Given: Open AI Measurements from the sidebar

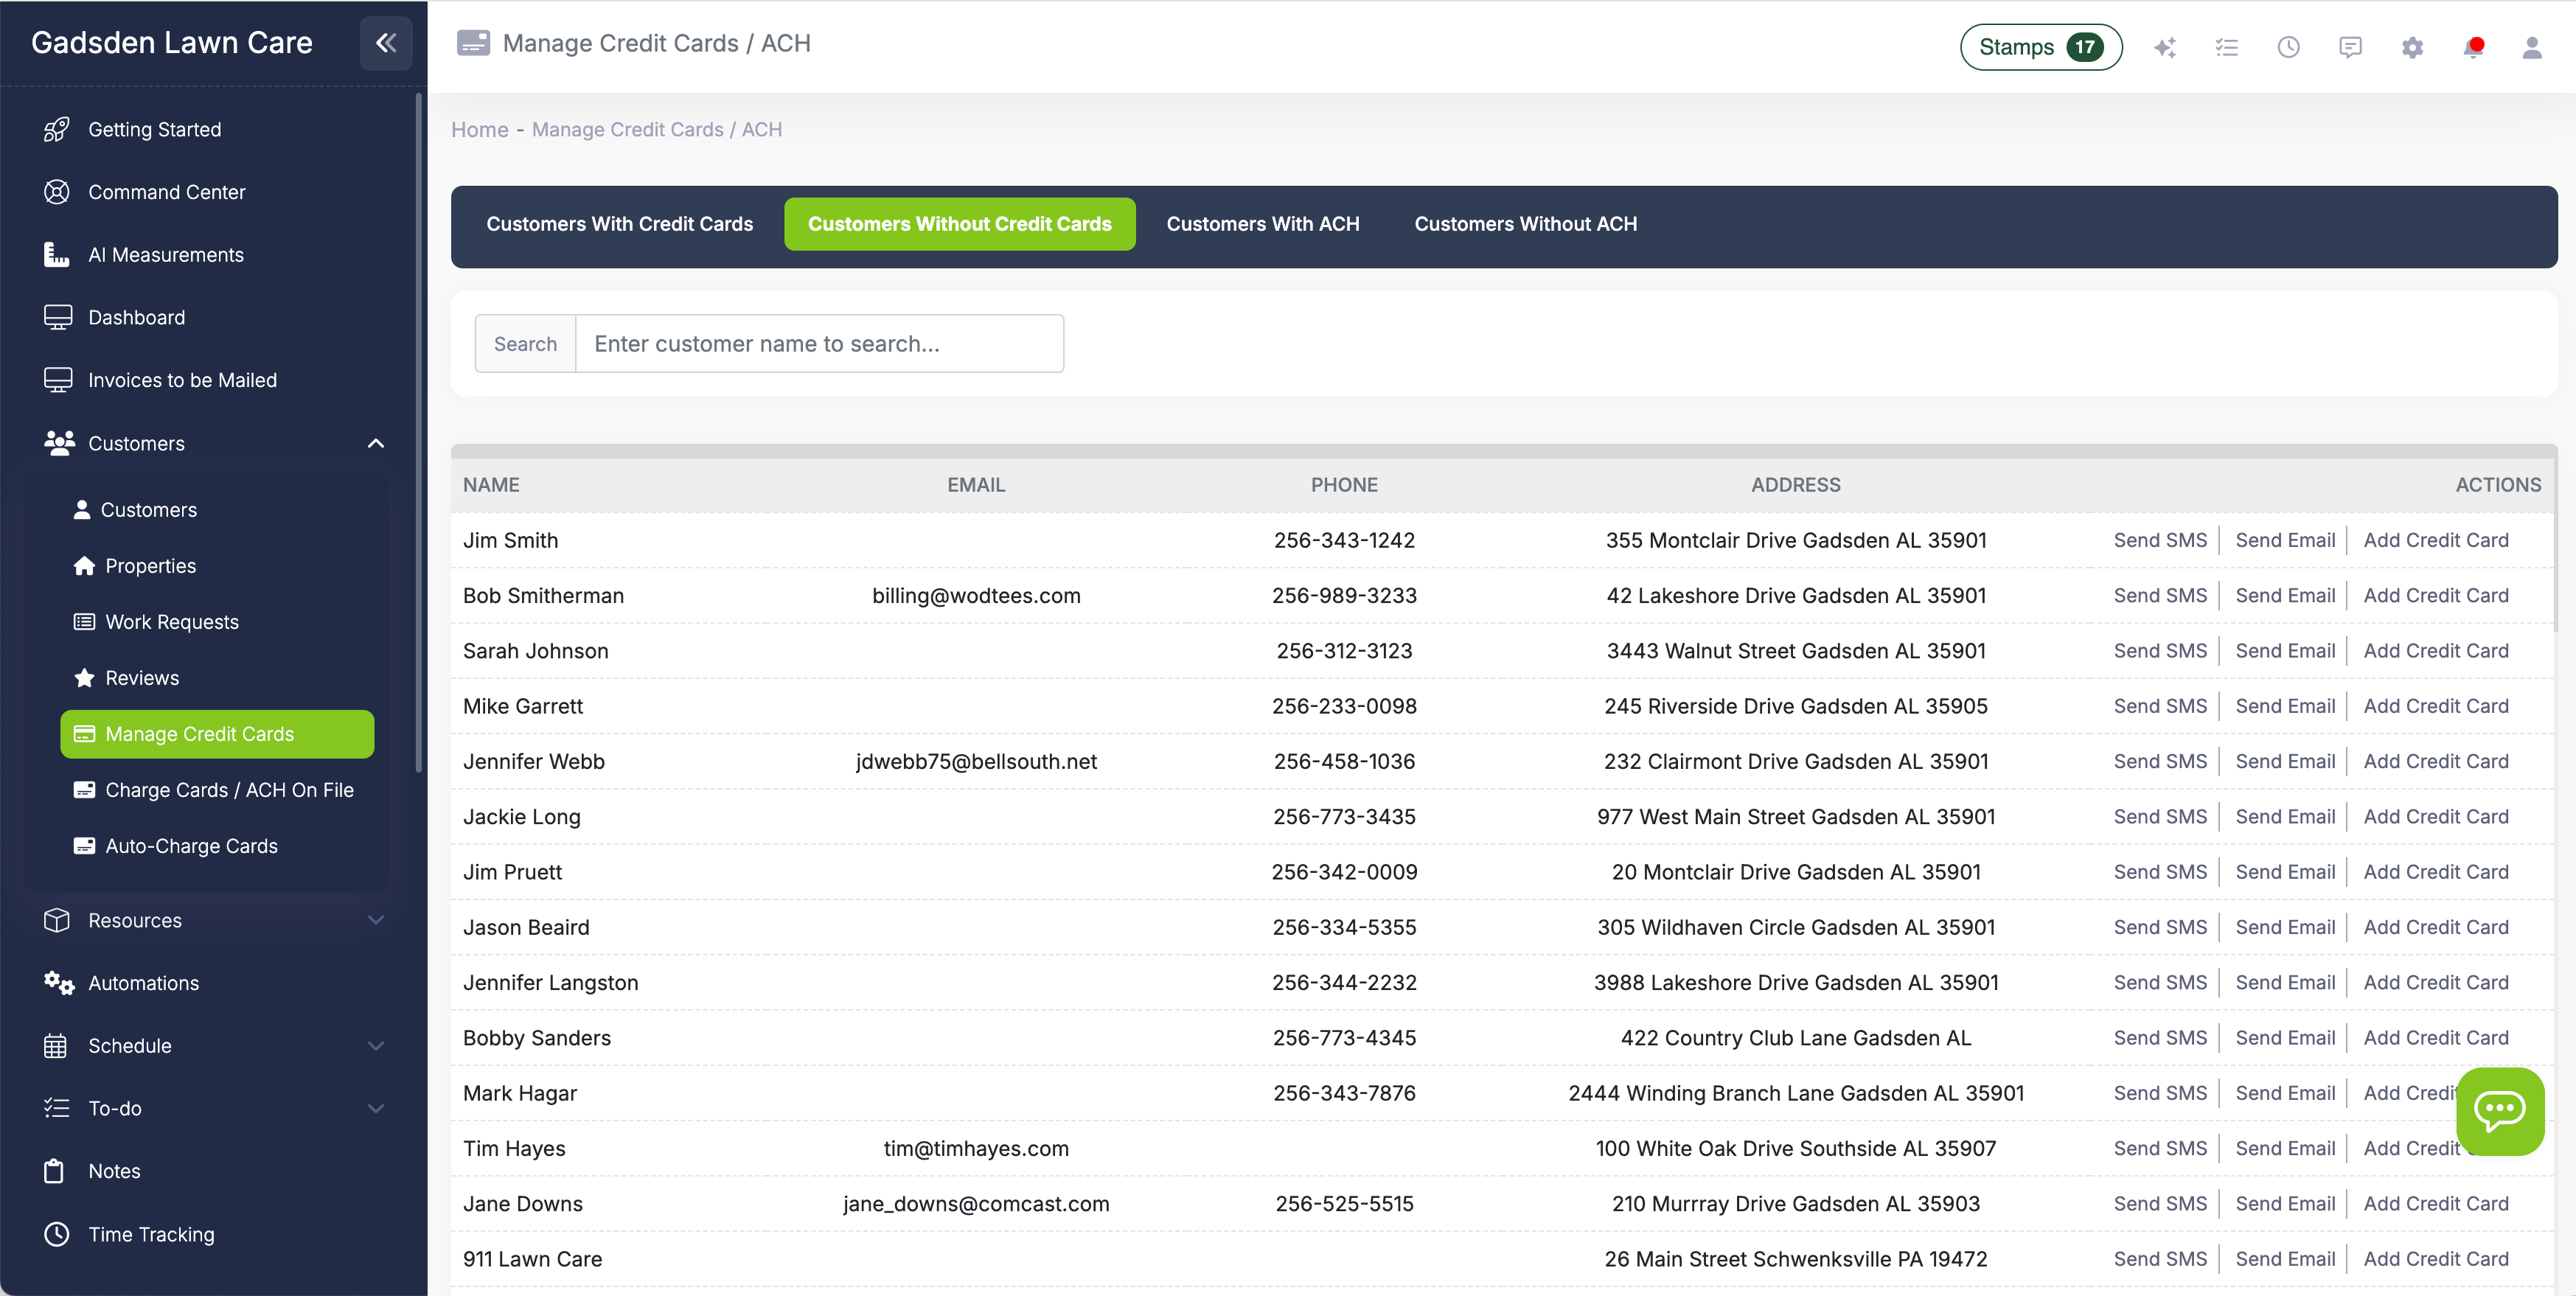Looking at the screenshot, I should 166,254.
